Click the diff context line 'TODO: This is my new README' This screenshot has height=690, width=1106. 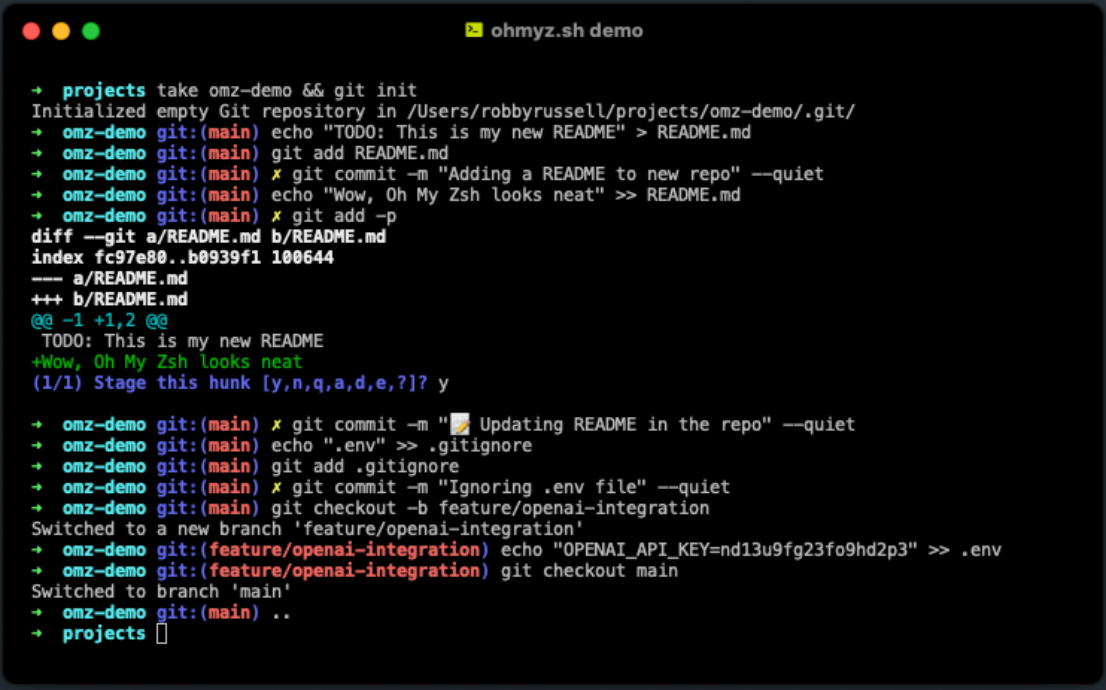182,341
